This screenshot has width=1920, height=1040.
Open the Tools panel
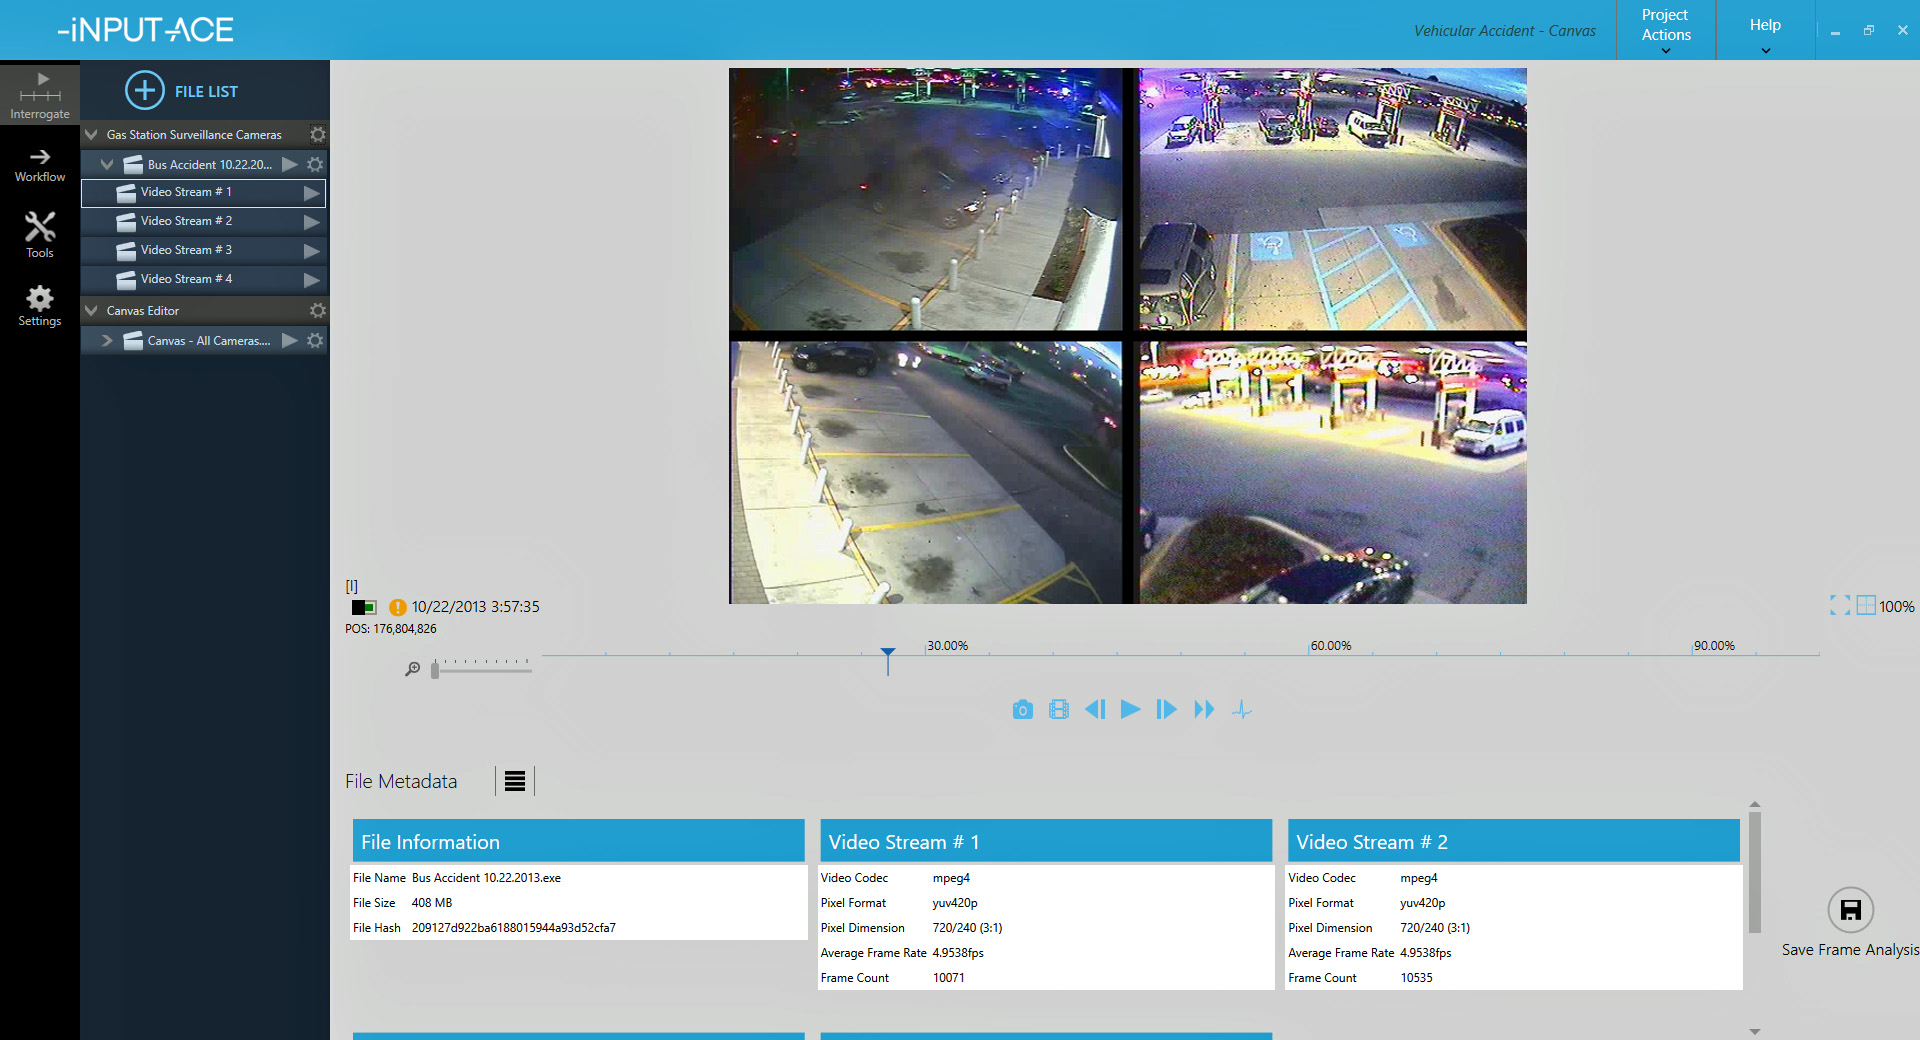(39, 234)
